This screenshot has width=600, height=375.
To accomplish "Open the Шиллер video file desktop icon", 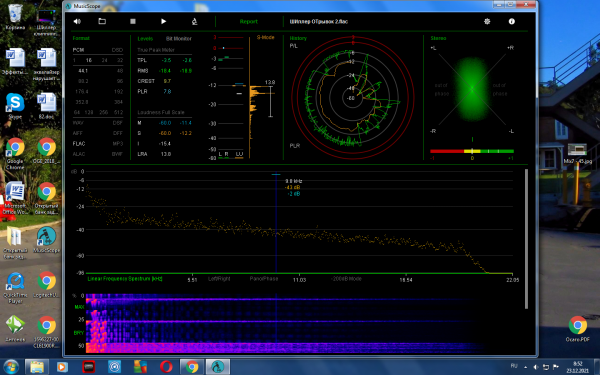I will pyautogui.click(x=47, y=22).
